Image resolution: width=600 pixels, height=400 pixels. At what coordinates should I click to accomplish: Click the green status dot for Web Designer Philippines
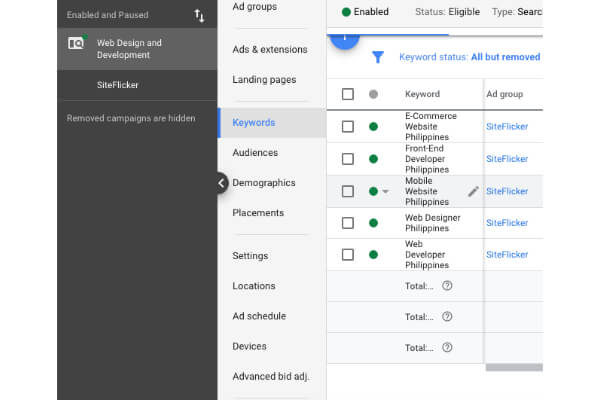pyautogui.click(x=373, y=223)
